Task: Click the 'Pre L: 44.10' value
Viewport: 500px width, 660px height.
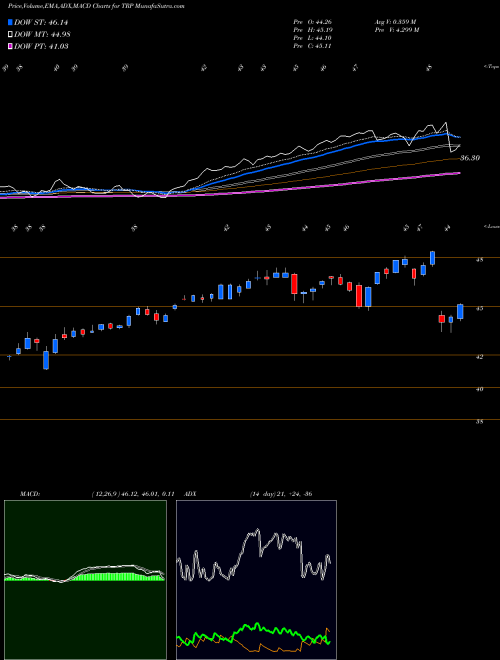Action: 313,38
